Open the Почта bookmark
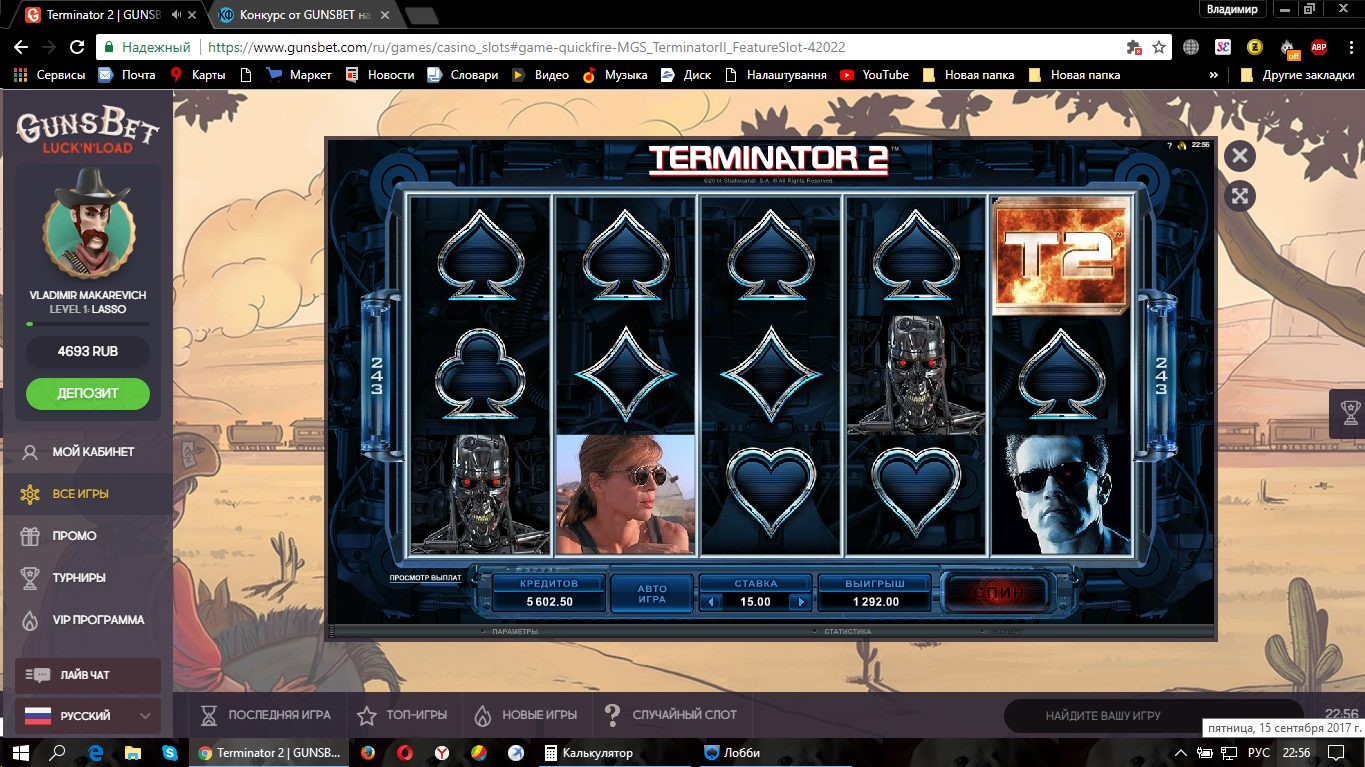This screenshot has width=1365, height=767. click(127, 75)
